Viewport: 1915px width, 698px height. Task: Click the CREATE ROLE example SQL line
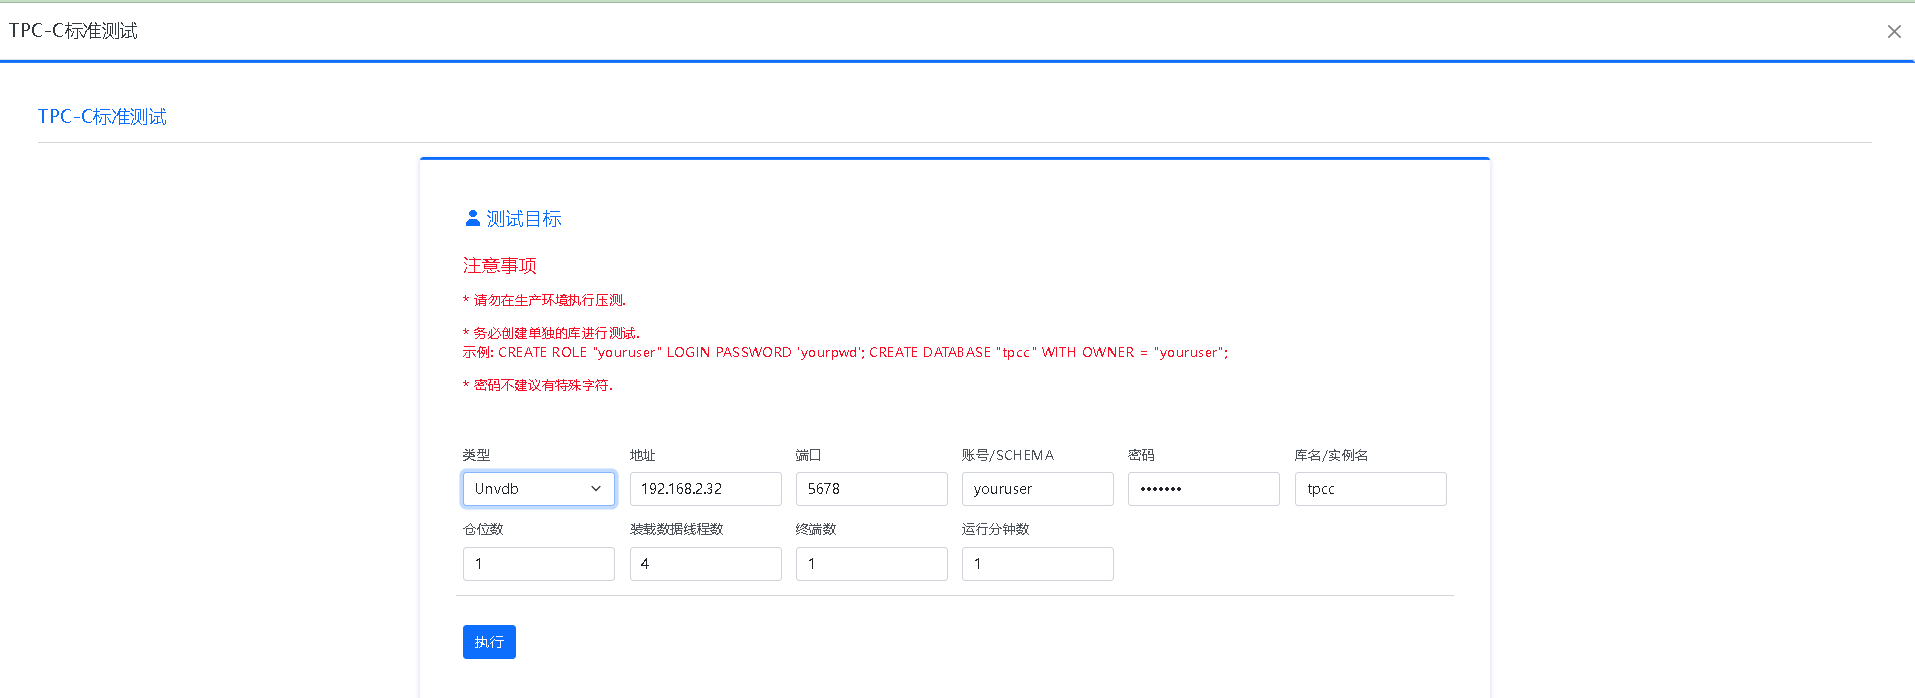(x=845, y=353)
